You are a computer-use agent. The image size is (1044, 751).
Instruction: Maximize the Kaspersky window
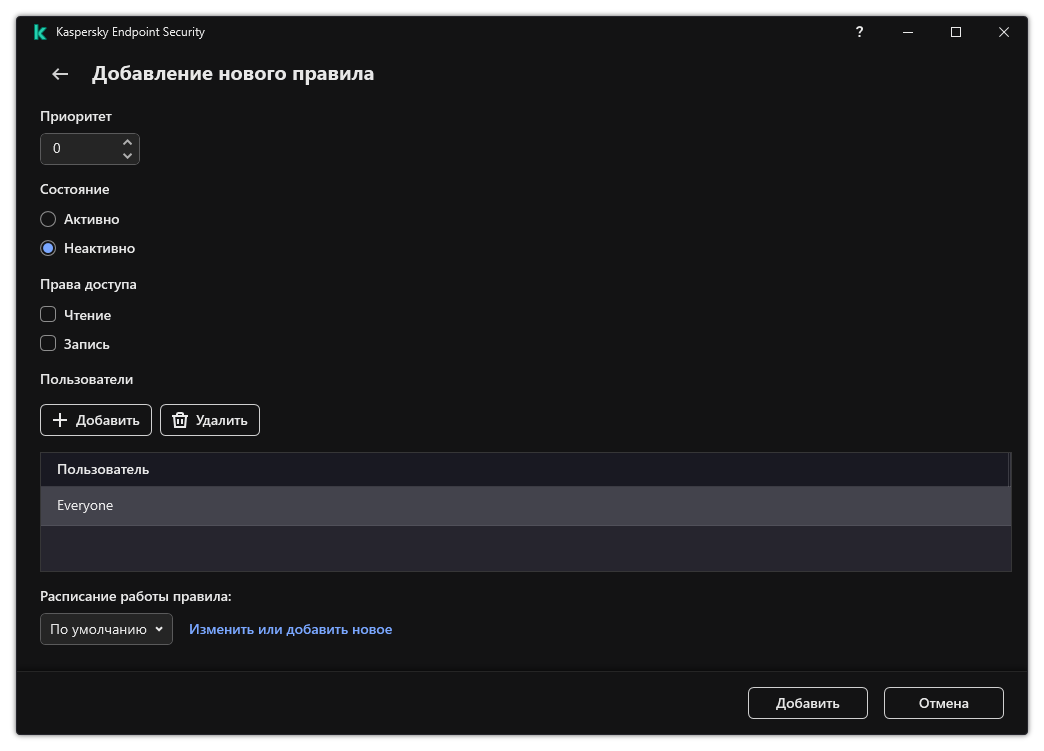[x=955, y=32]
